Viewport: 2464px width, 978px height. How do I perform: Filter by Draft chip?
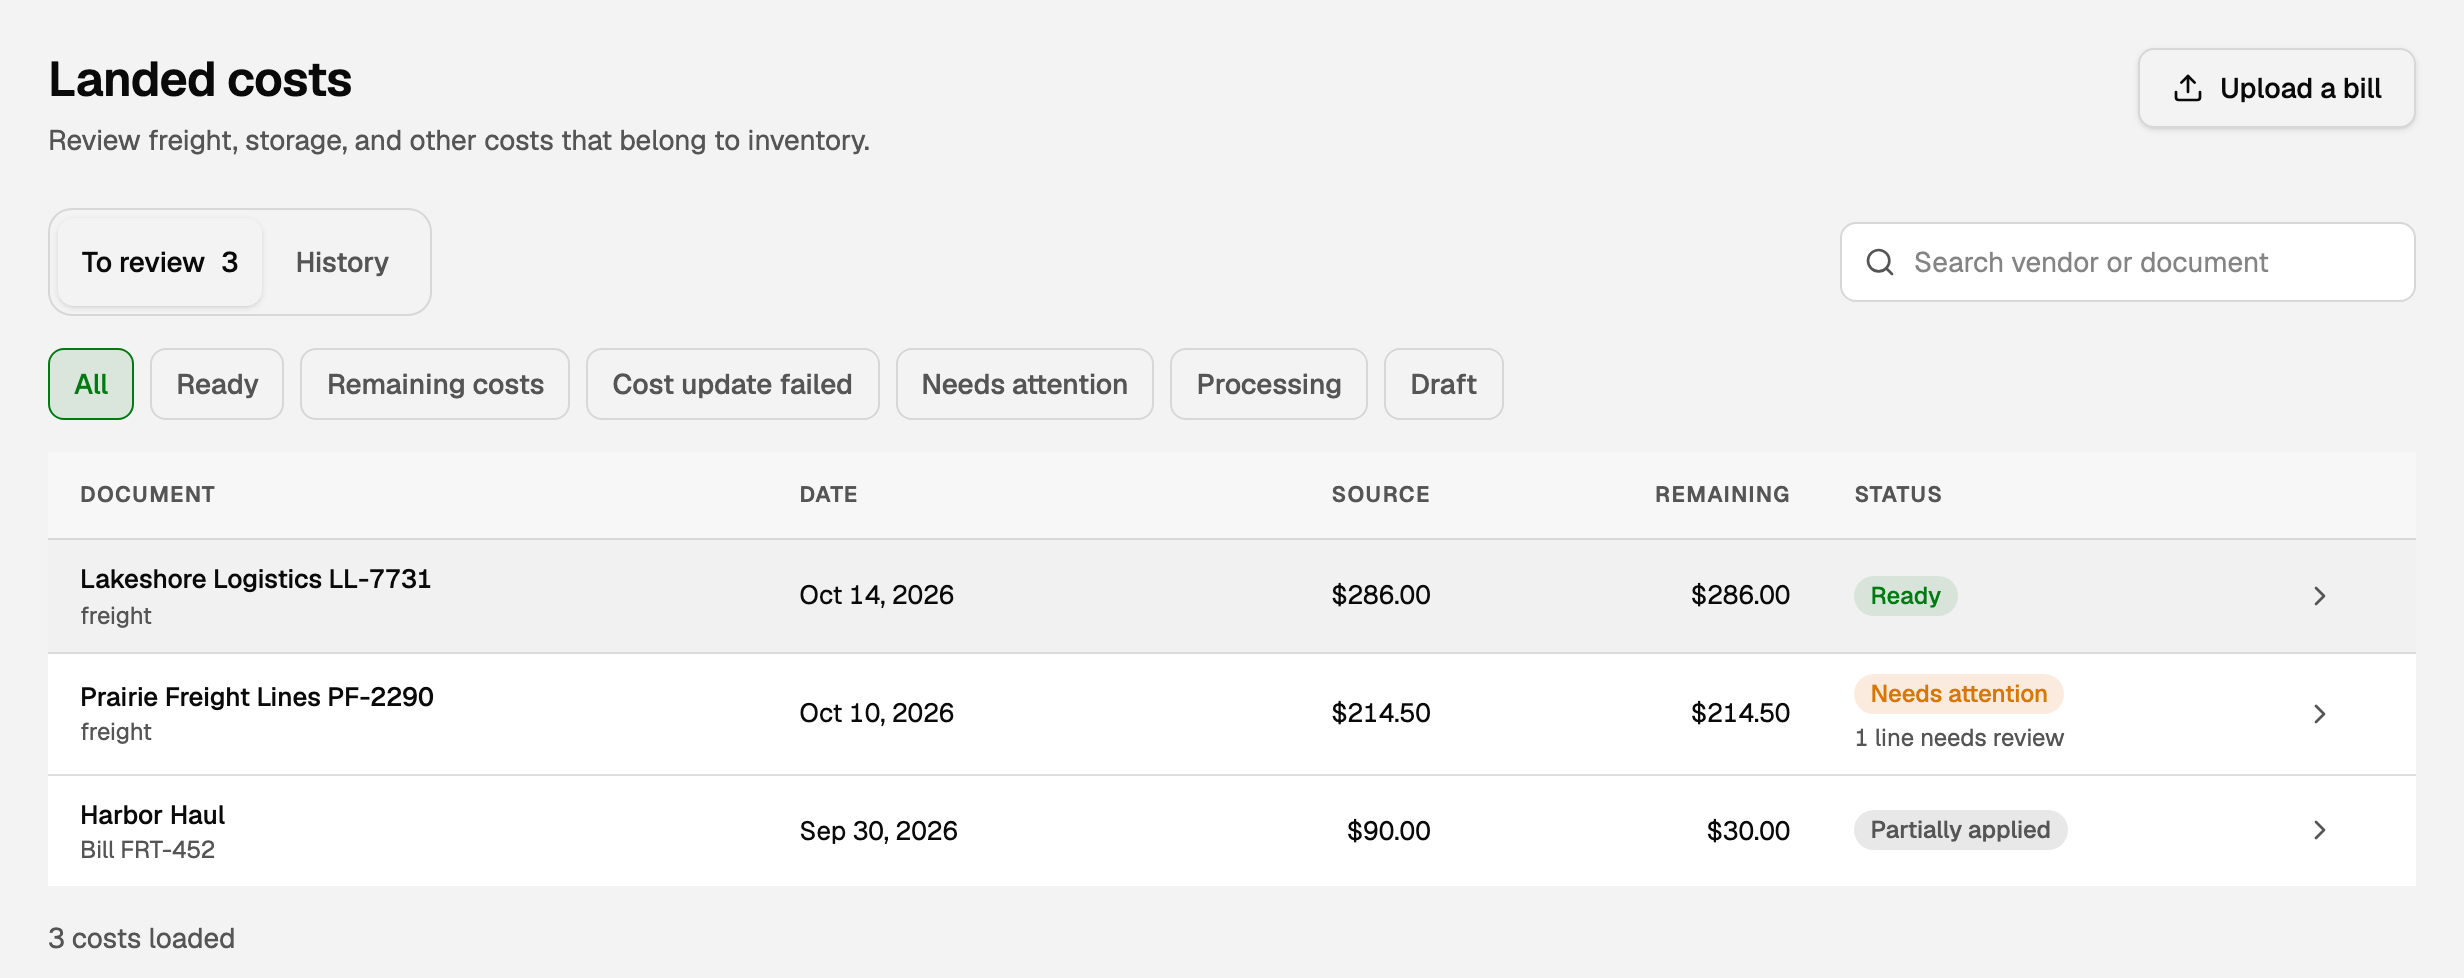(1443, 384)
